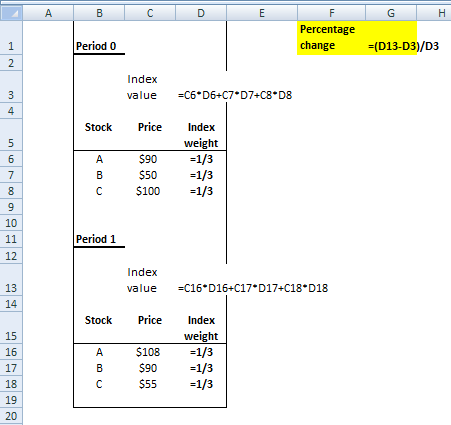The image size is (451, 425).
Task: Click the Select All corner button
Action: pyautogui.click(x=11, y=13)
